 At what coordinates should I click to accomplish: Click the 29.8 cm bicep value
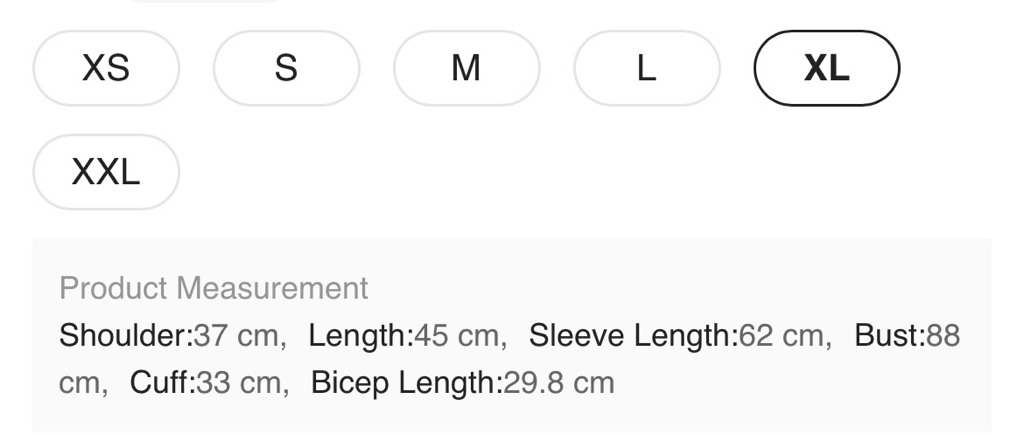[x=558, y=382]
